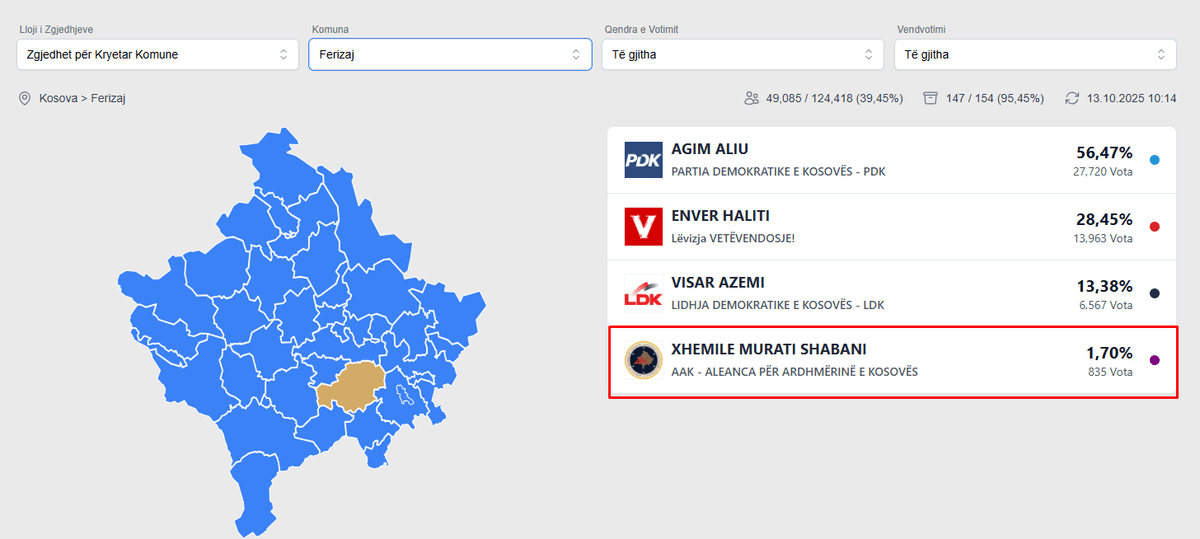The image size is (1200, 539).
Task: Click the purple dot for AAK
Action: coord(1155,360)
